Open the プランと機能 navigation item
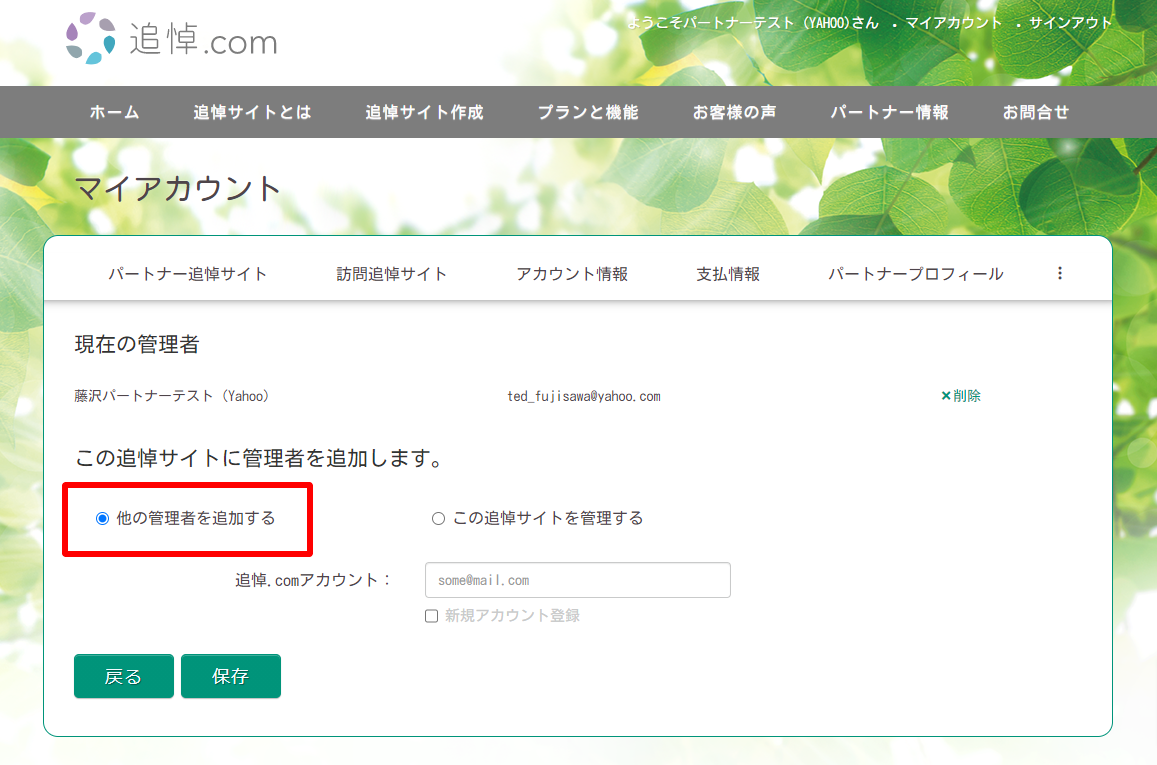1157x765 pixels. (x=587, y=112)
